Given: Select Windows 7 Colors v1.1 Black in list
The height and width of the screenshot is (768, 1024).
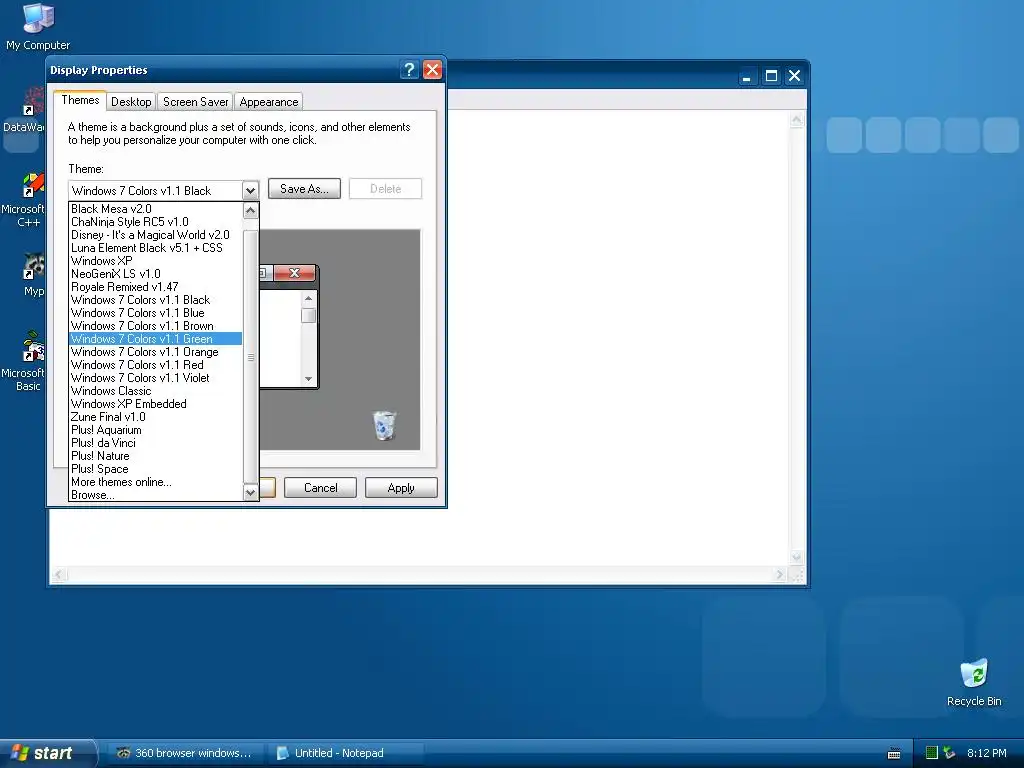Looking at the screenshot, I should coord(155,300).
